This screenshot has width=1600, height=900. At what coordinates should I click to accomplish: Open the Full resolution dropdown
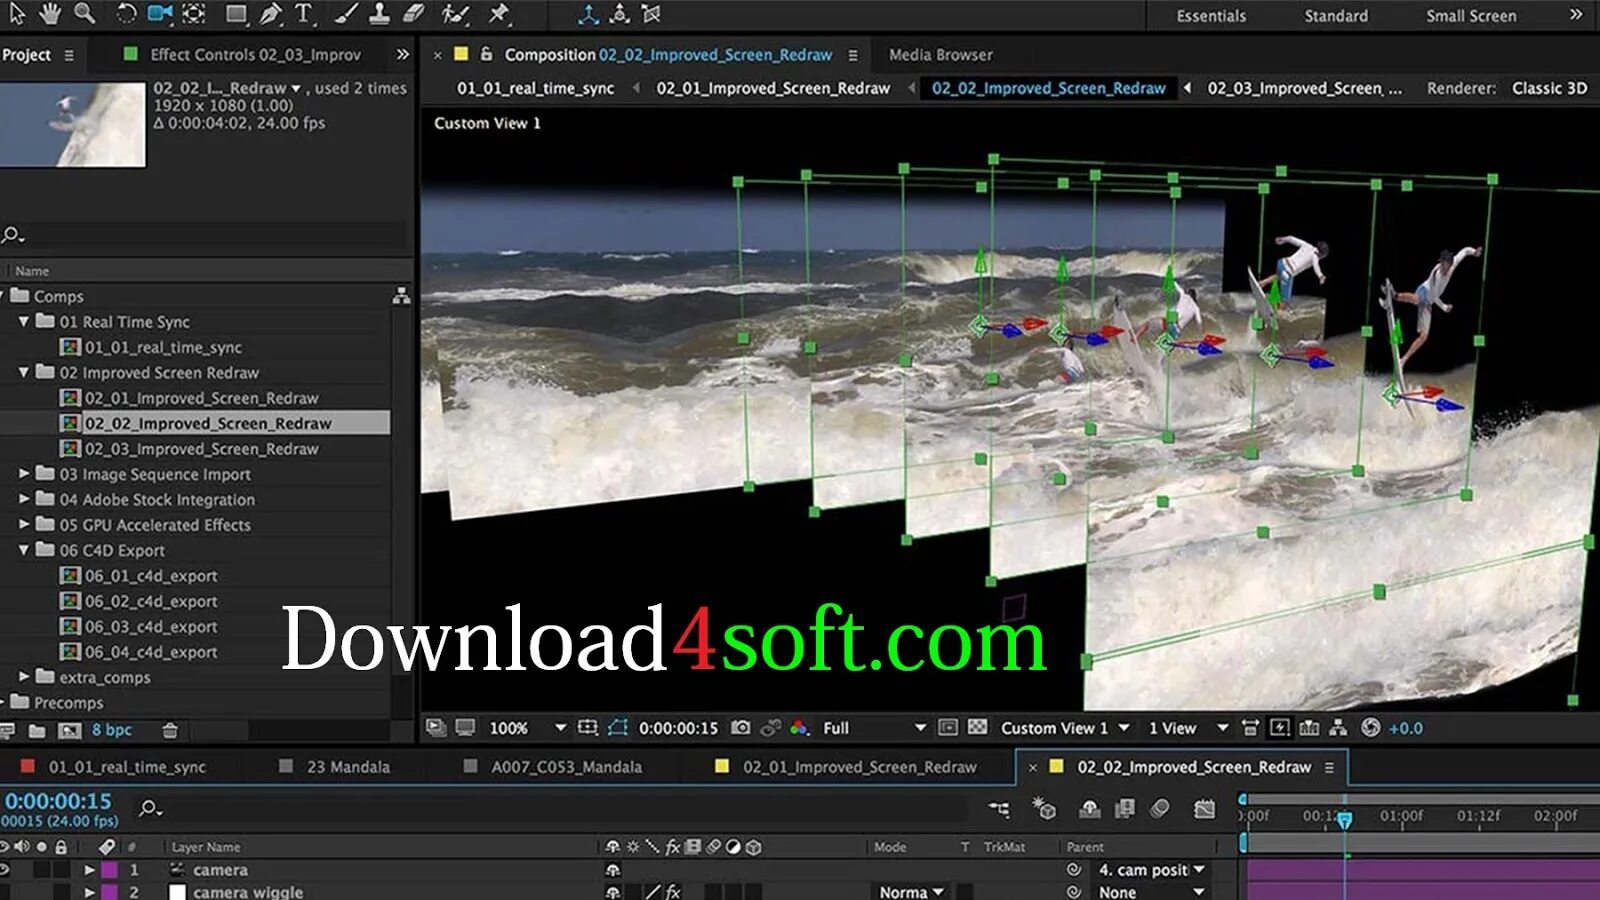874,728
